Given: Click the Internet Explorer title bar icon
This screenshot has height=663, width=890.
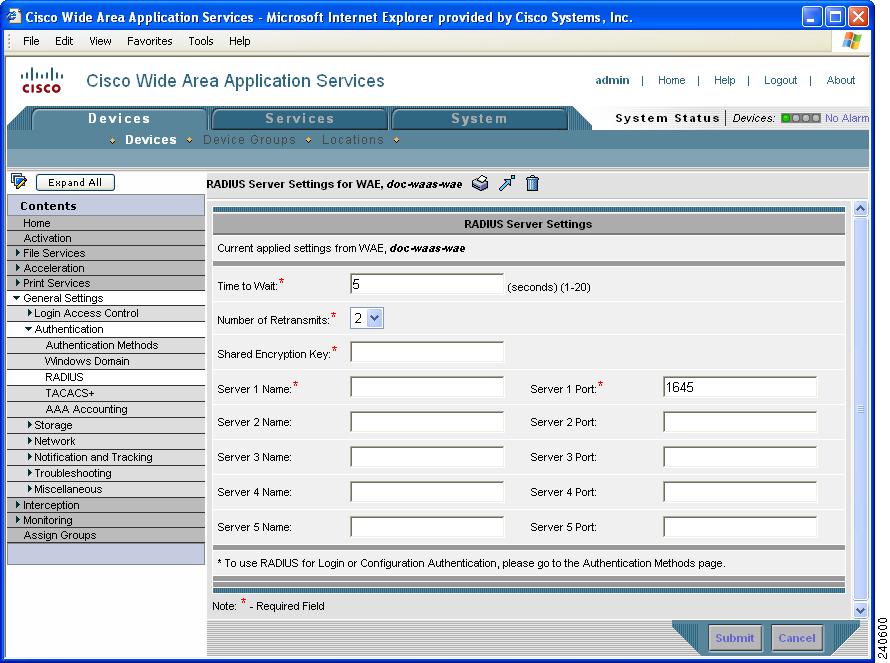Looking at the screenshot, I should [12, 16].
